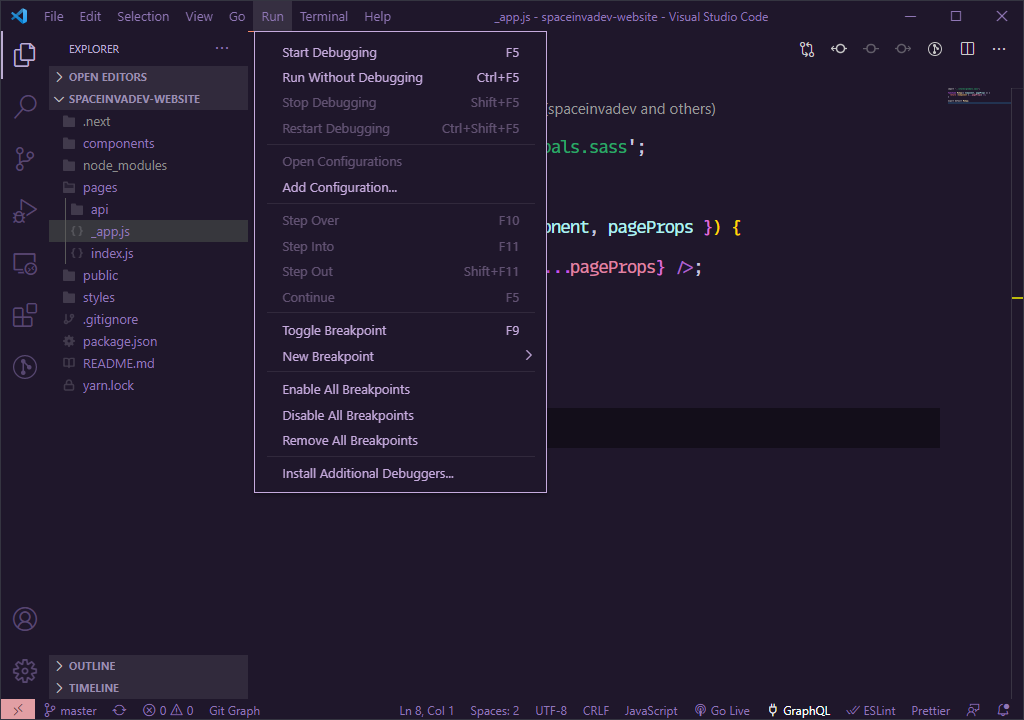Expand the public folder
1024x720 pixels.
coord(148,275)
